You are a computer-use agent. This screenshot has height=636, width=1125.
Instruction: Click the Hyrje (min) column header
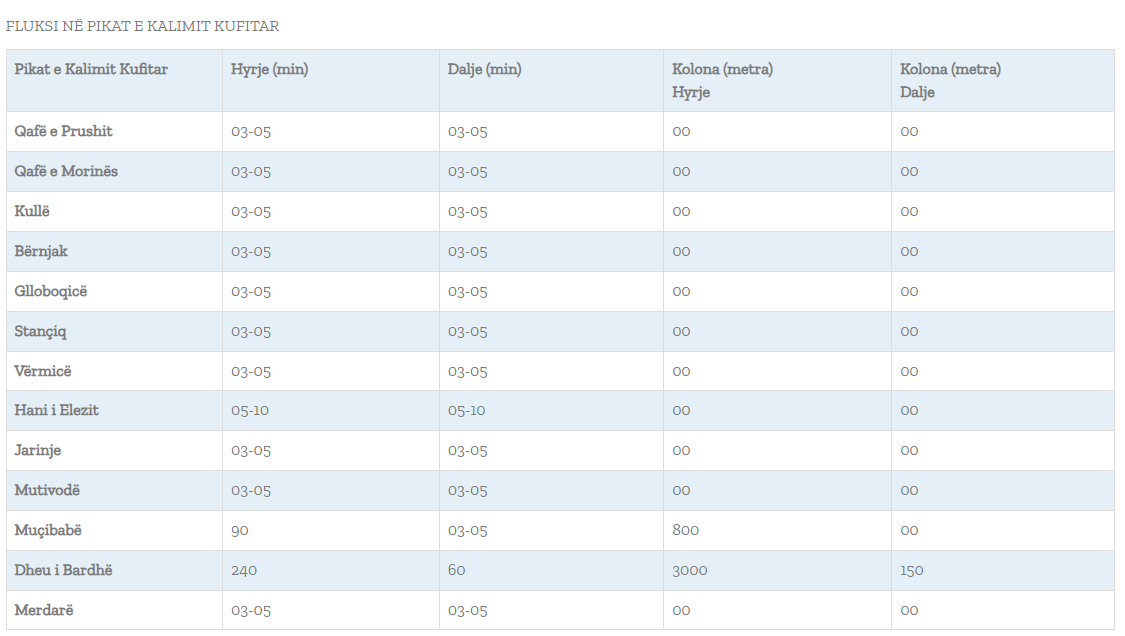[x=269, y=70]
